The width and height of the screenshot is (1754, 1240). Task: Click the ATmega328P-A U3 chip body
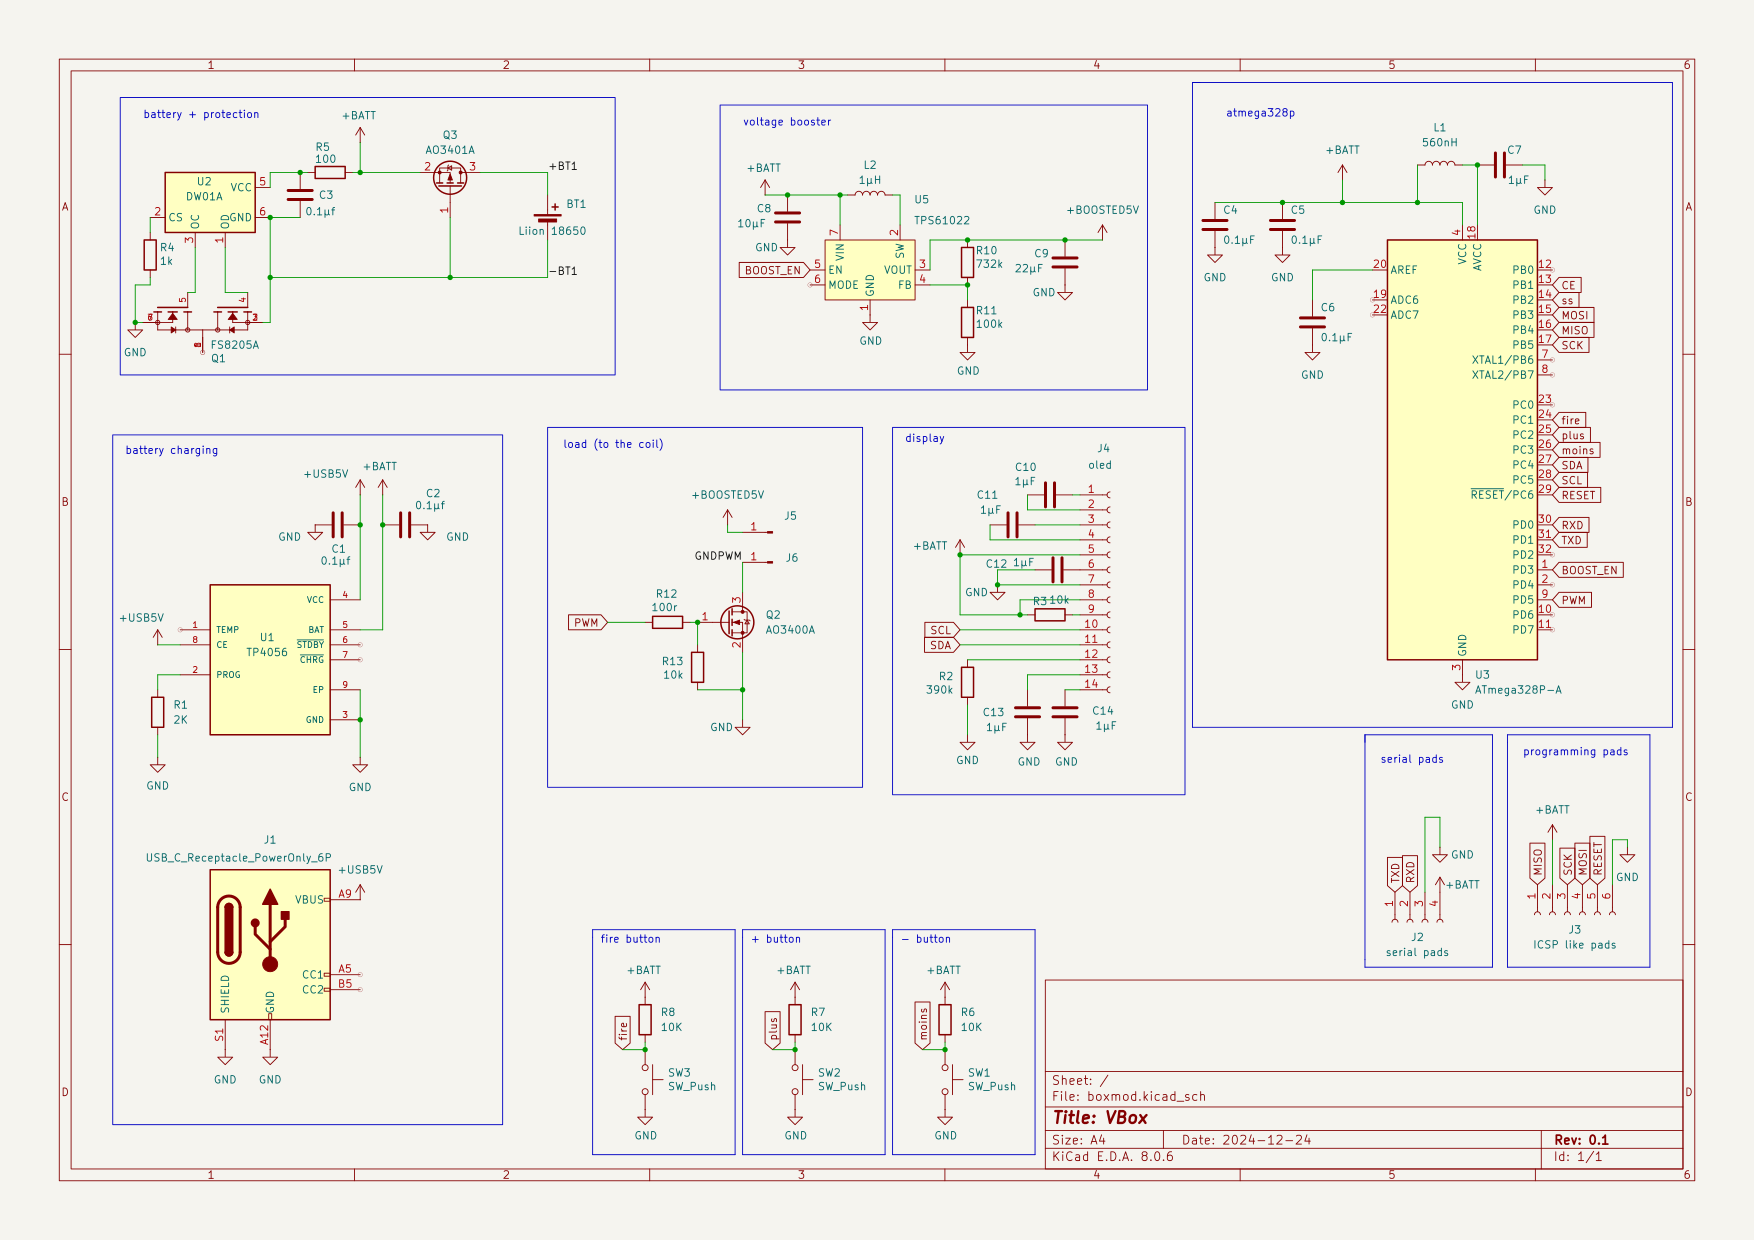(x=1462, y=450)
